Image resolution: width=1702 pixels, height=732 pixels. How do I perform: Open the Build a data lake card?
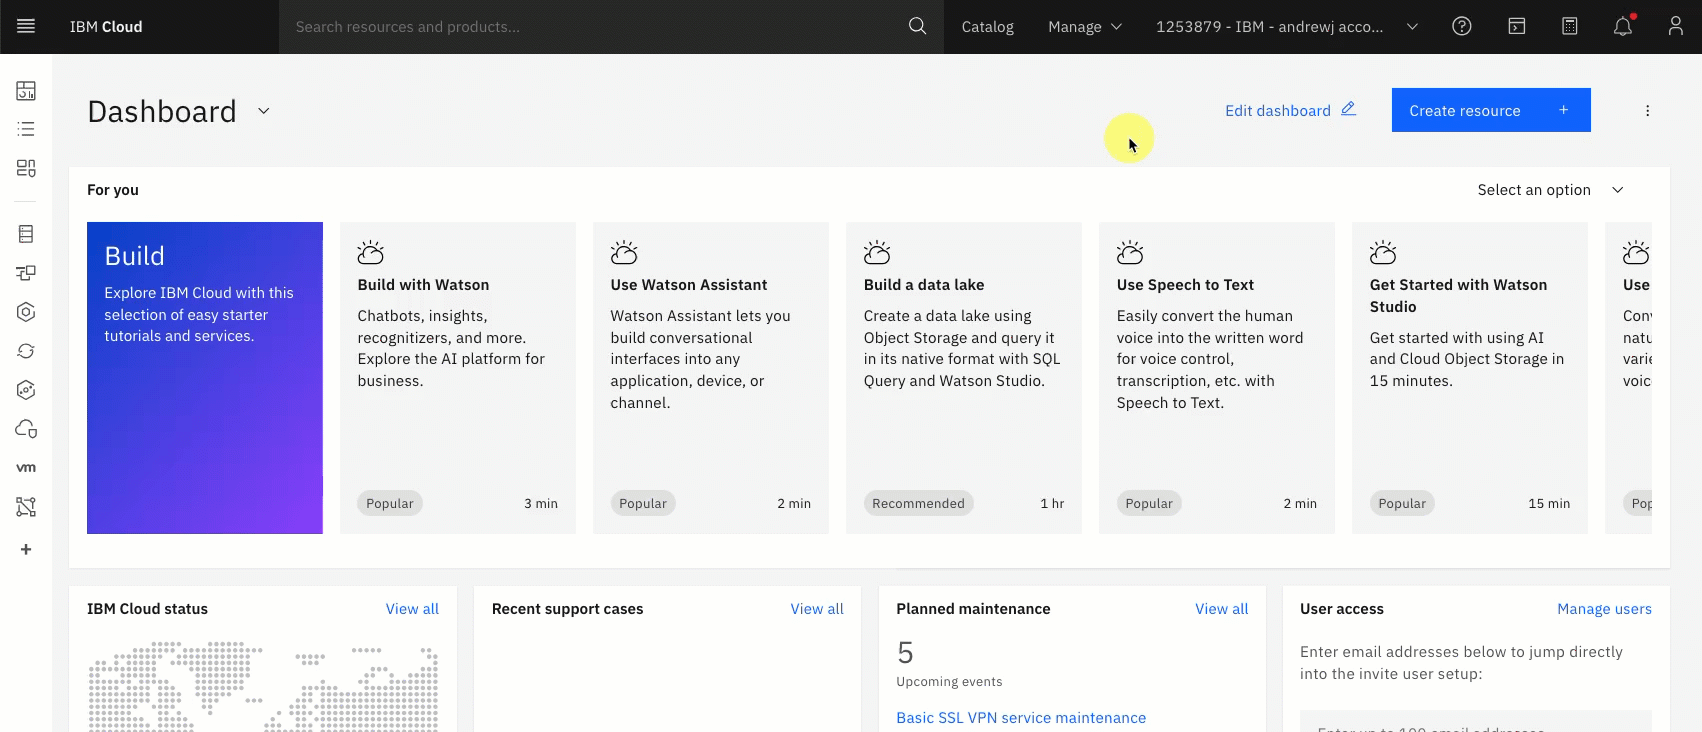click(x=964, y=378)
